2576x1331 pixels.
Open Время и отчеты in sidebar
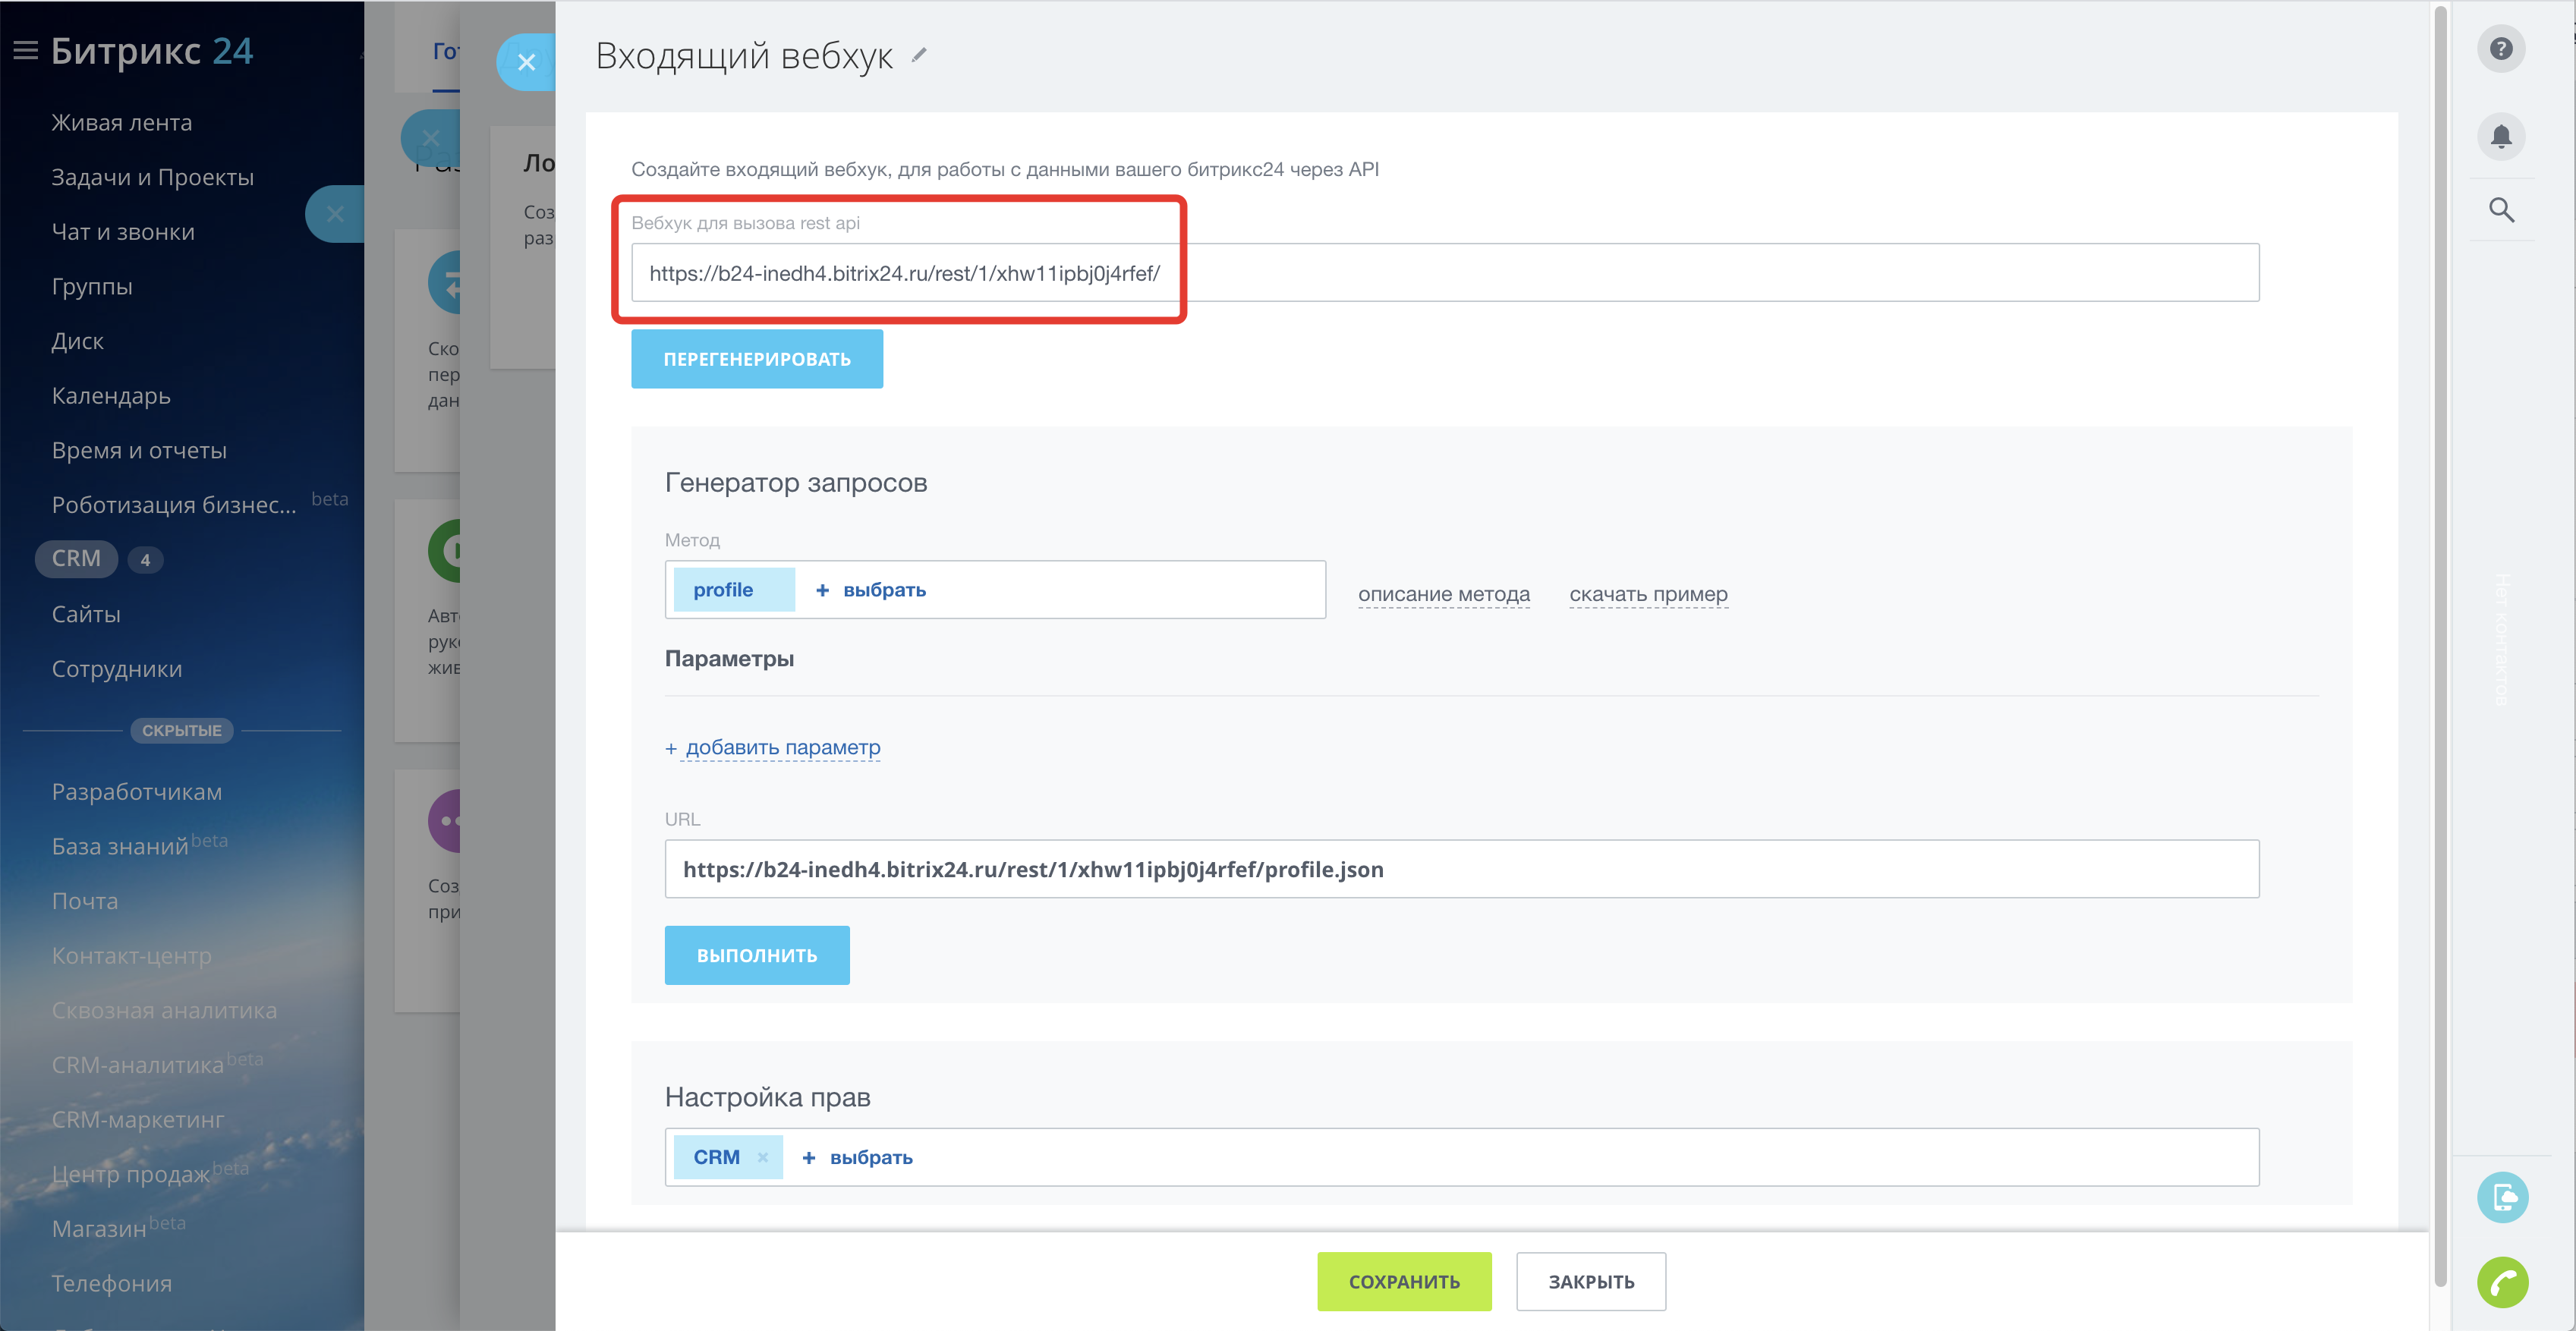tap(139, 450)
